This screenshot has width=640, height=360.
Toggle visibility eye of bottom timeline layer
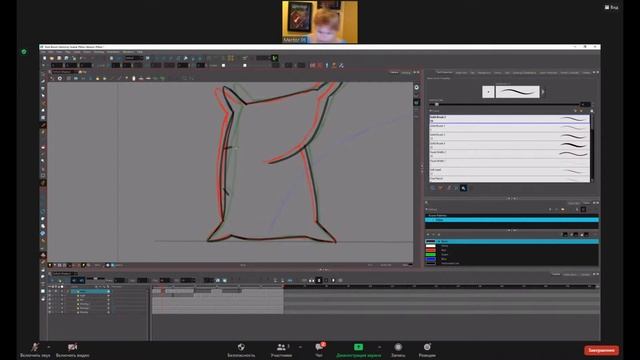pyautogui.click(x=50, y=312)
